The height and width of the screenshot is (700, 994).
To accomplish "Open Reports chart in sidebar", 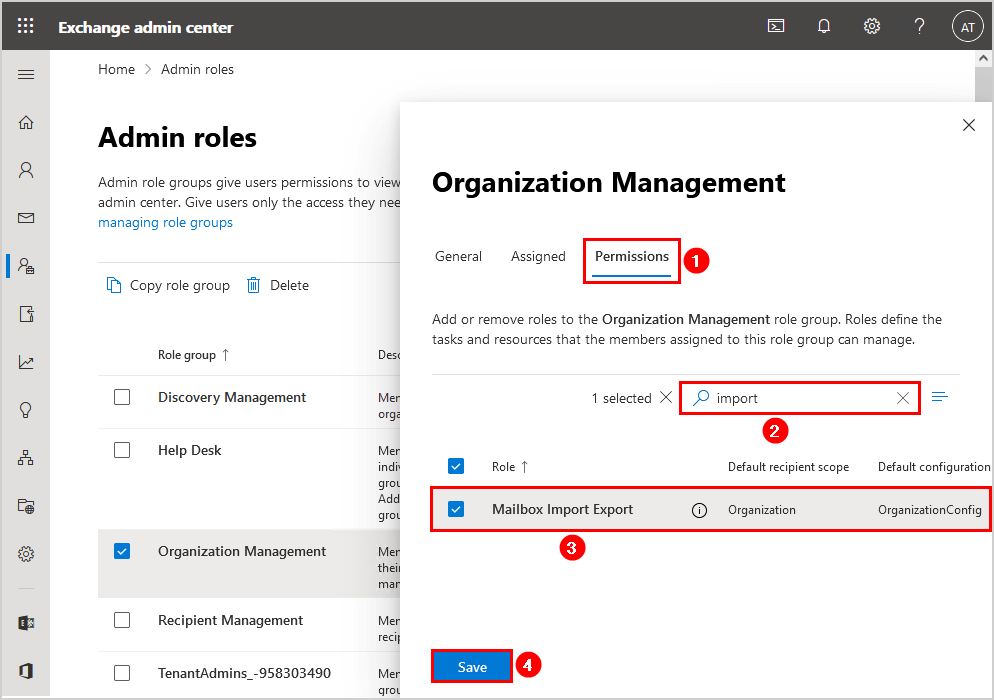I will click(26, 362).
